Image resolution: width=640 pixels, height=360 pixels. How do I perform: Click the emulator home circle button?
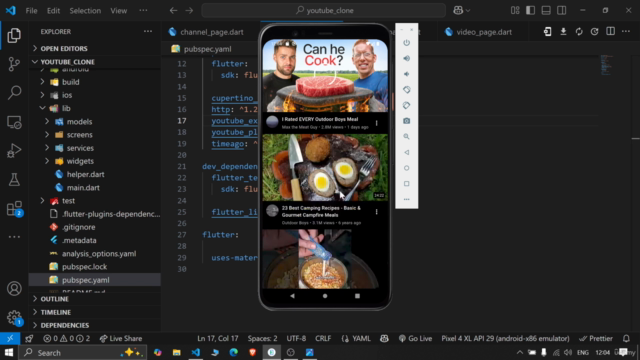pyautogui.click(x=407, y=168)
